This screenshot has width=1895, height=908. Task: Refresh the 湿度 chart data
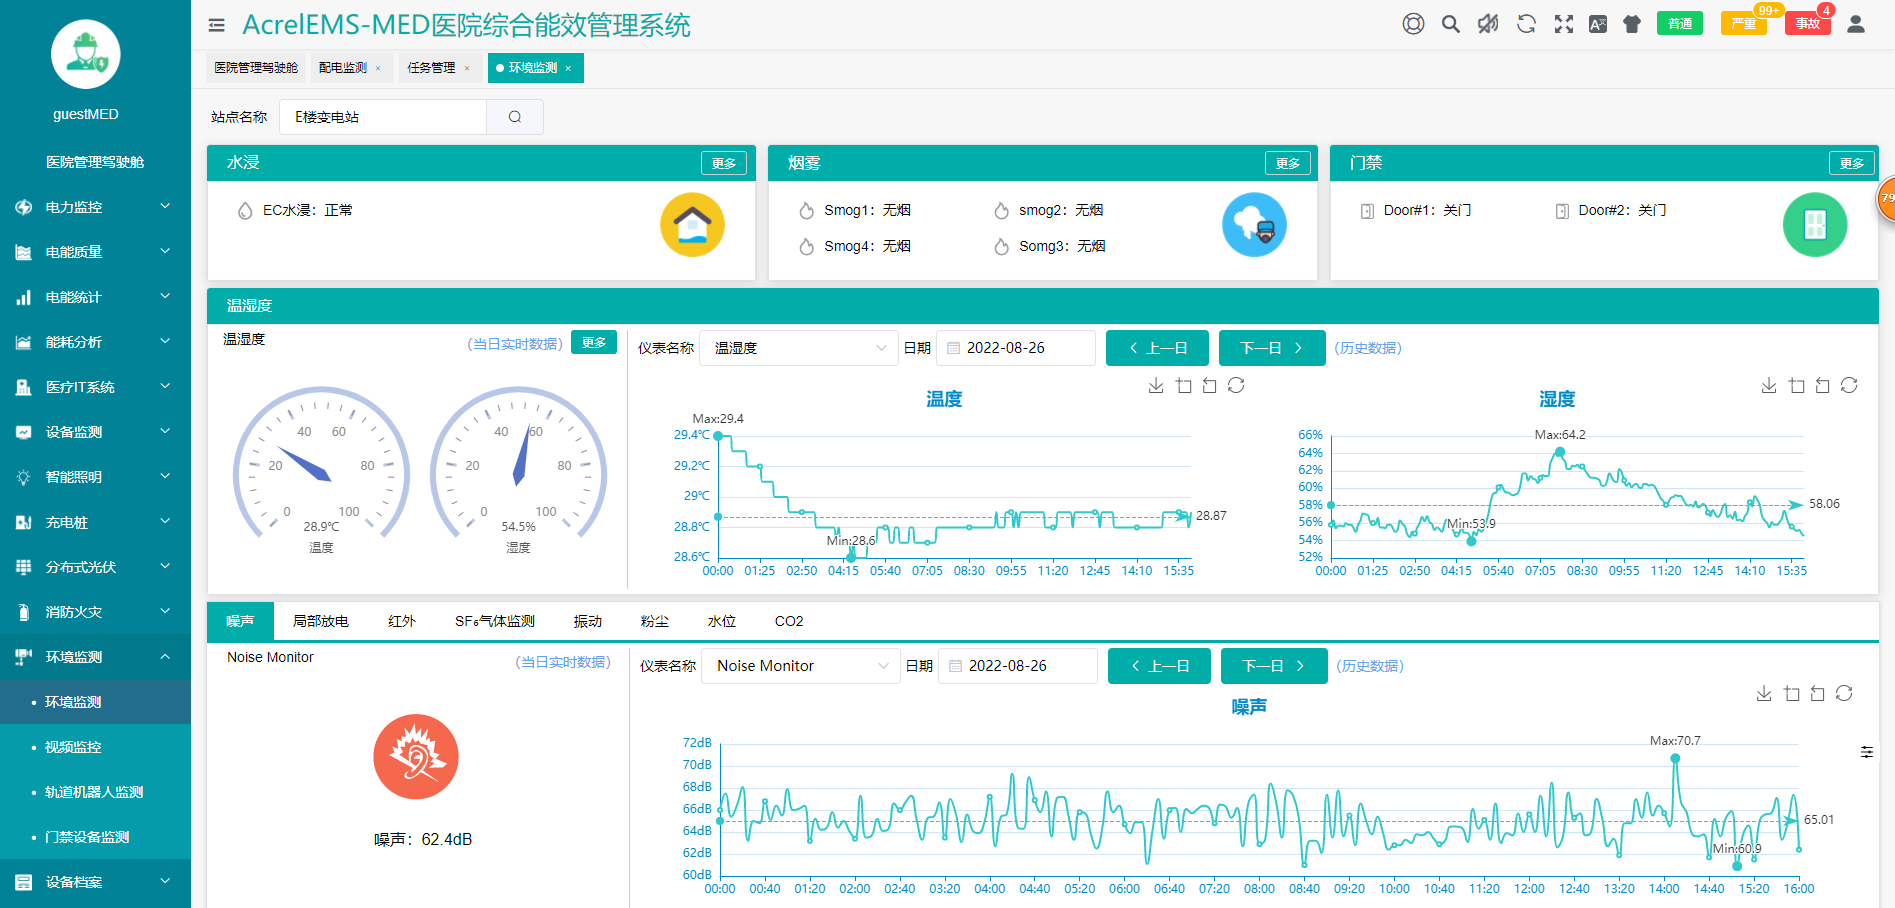(1848, 385)
